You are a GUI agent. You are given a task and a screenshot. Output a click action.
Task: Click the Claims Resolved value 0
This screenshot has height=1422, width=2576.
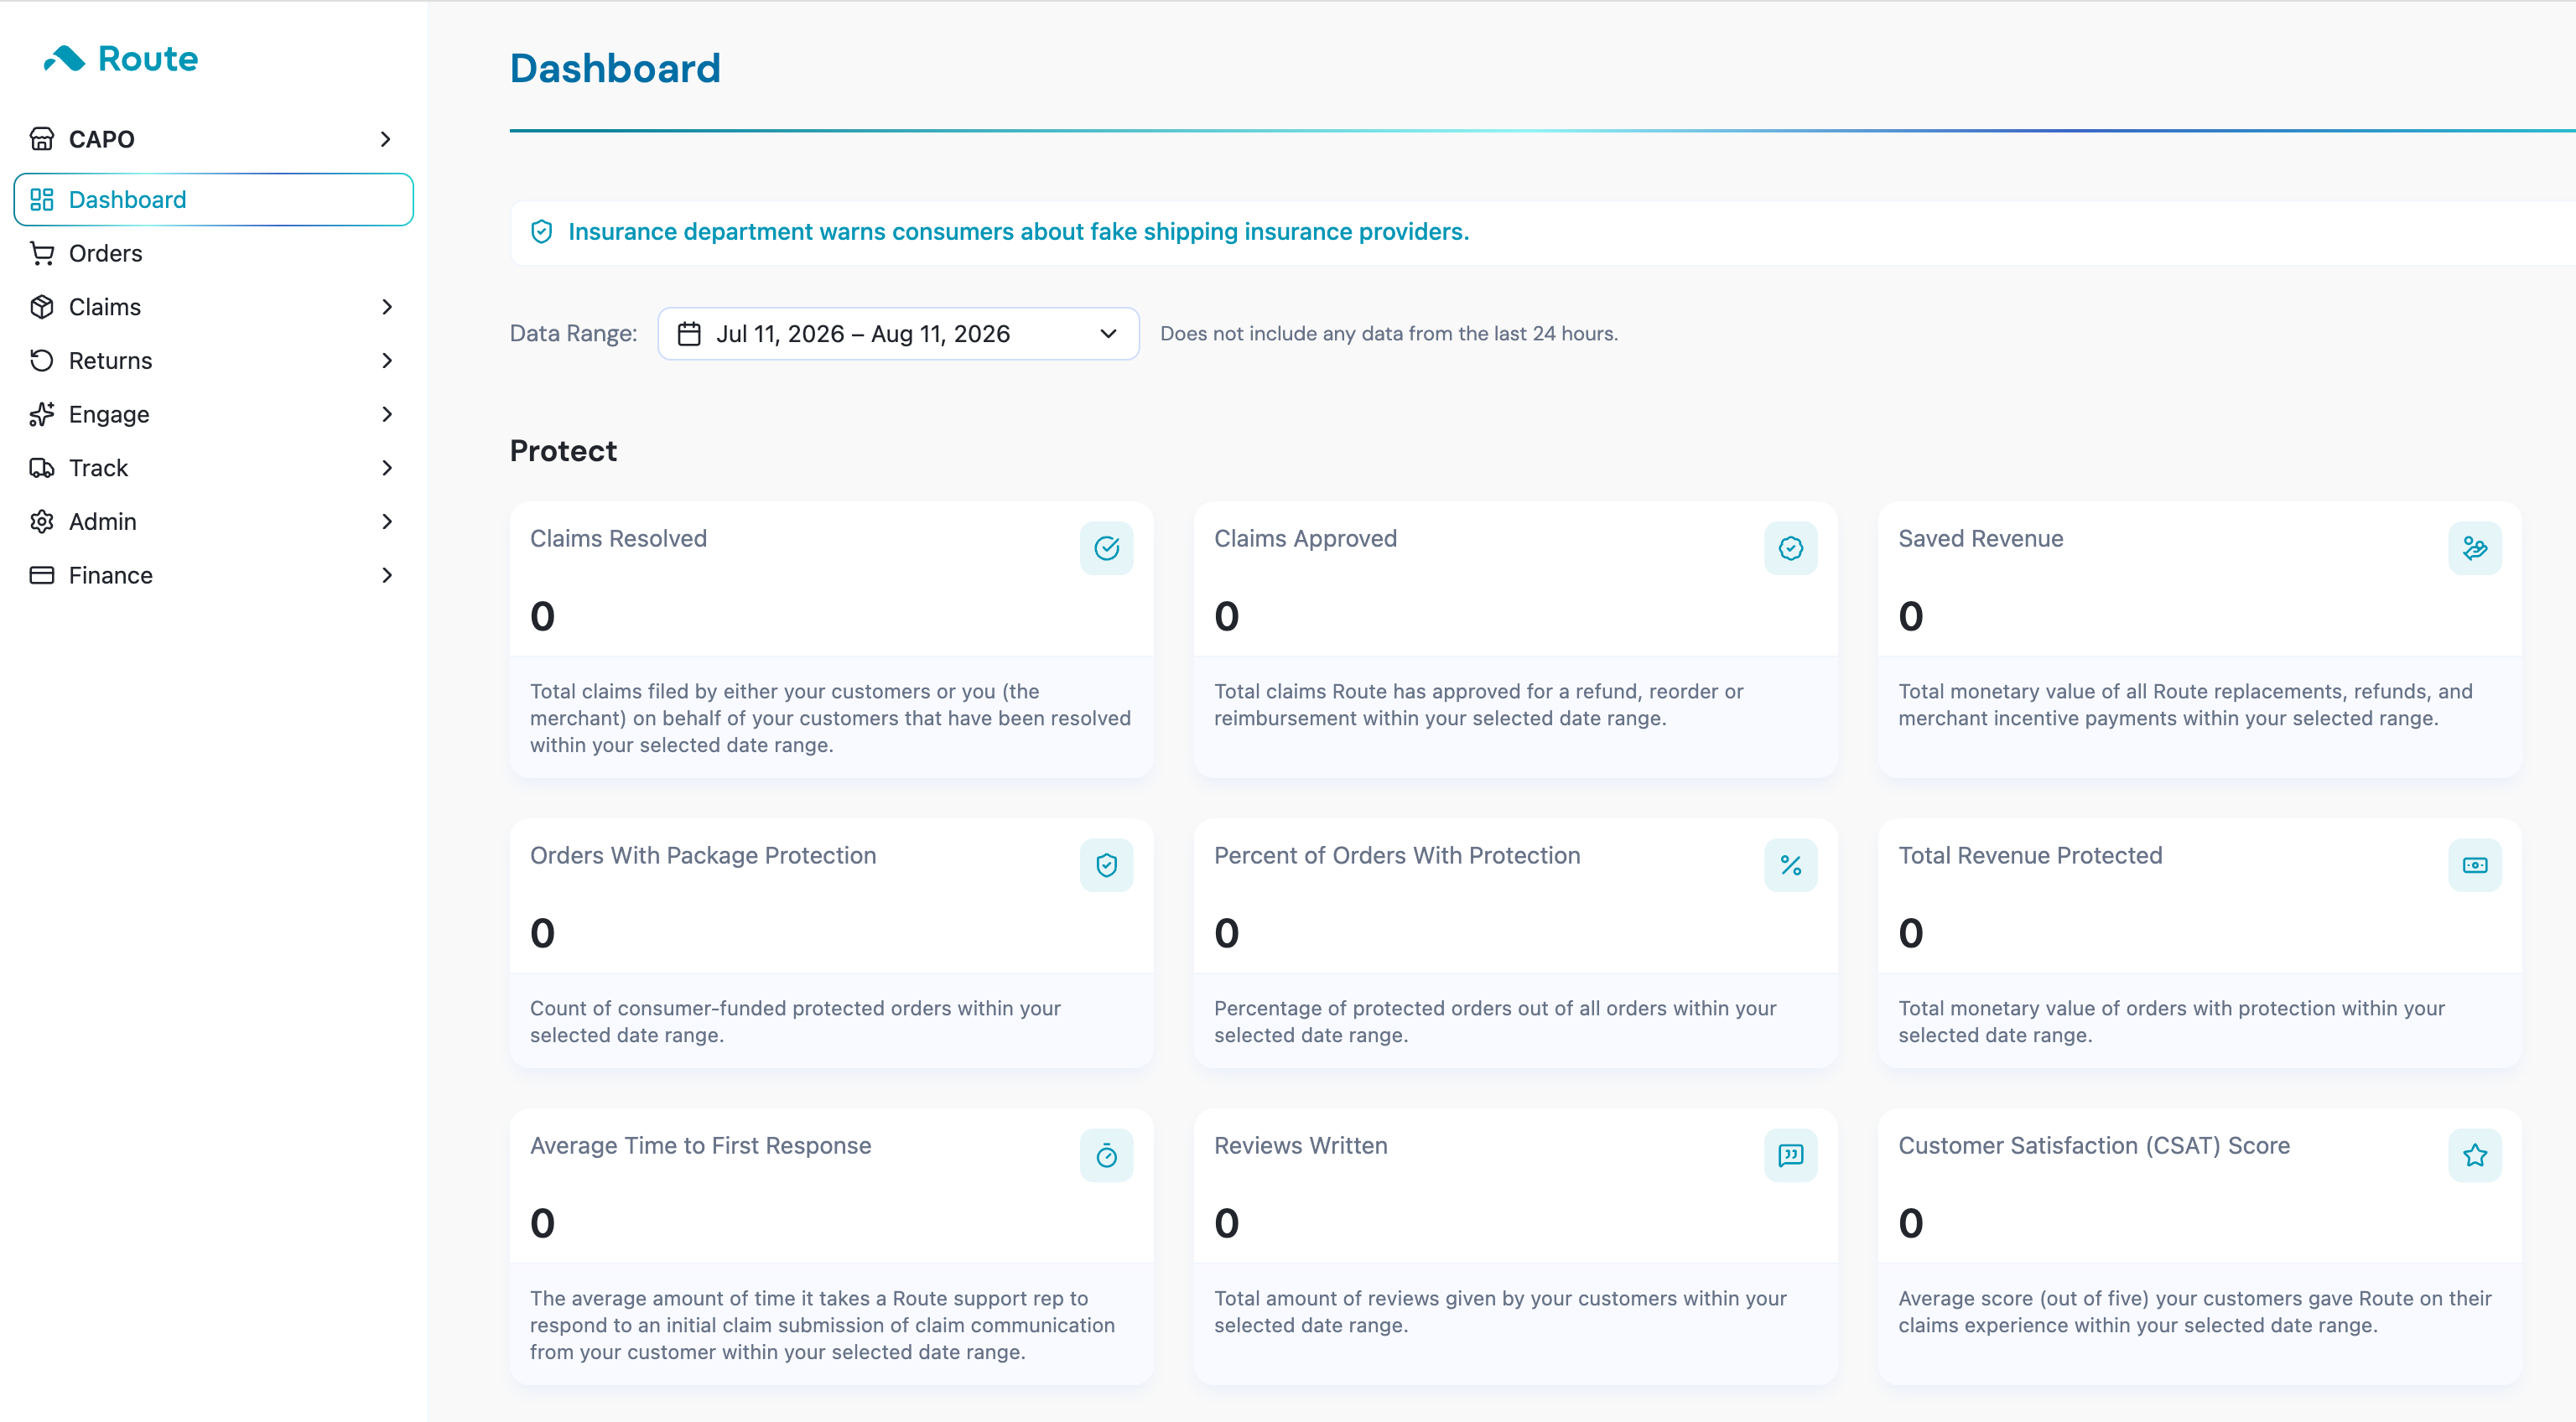(x=542, y=617)
